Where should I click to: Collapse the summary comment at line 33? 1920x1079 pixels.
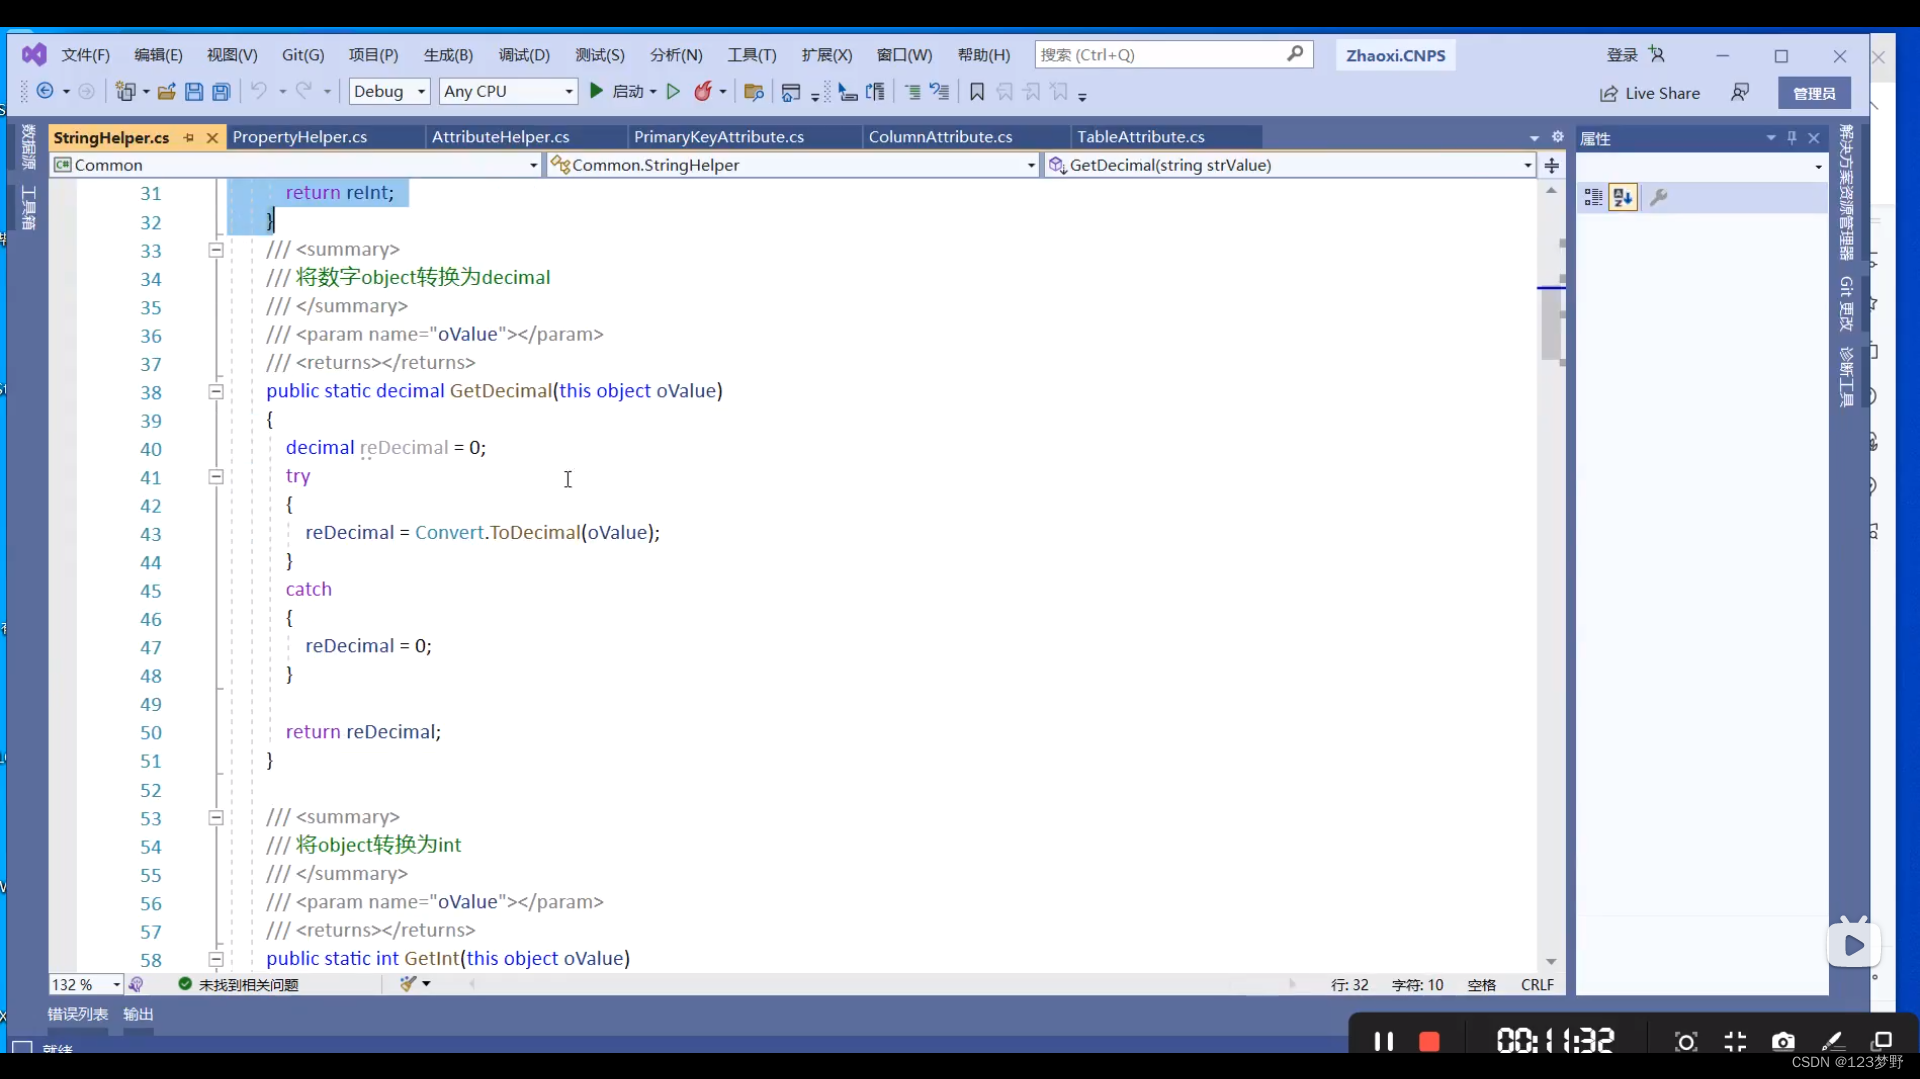pos(216,250)
